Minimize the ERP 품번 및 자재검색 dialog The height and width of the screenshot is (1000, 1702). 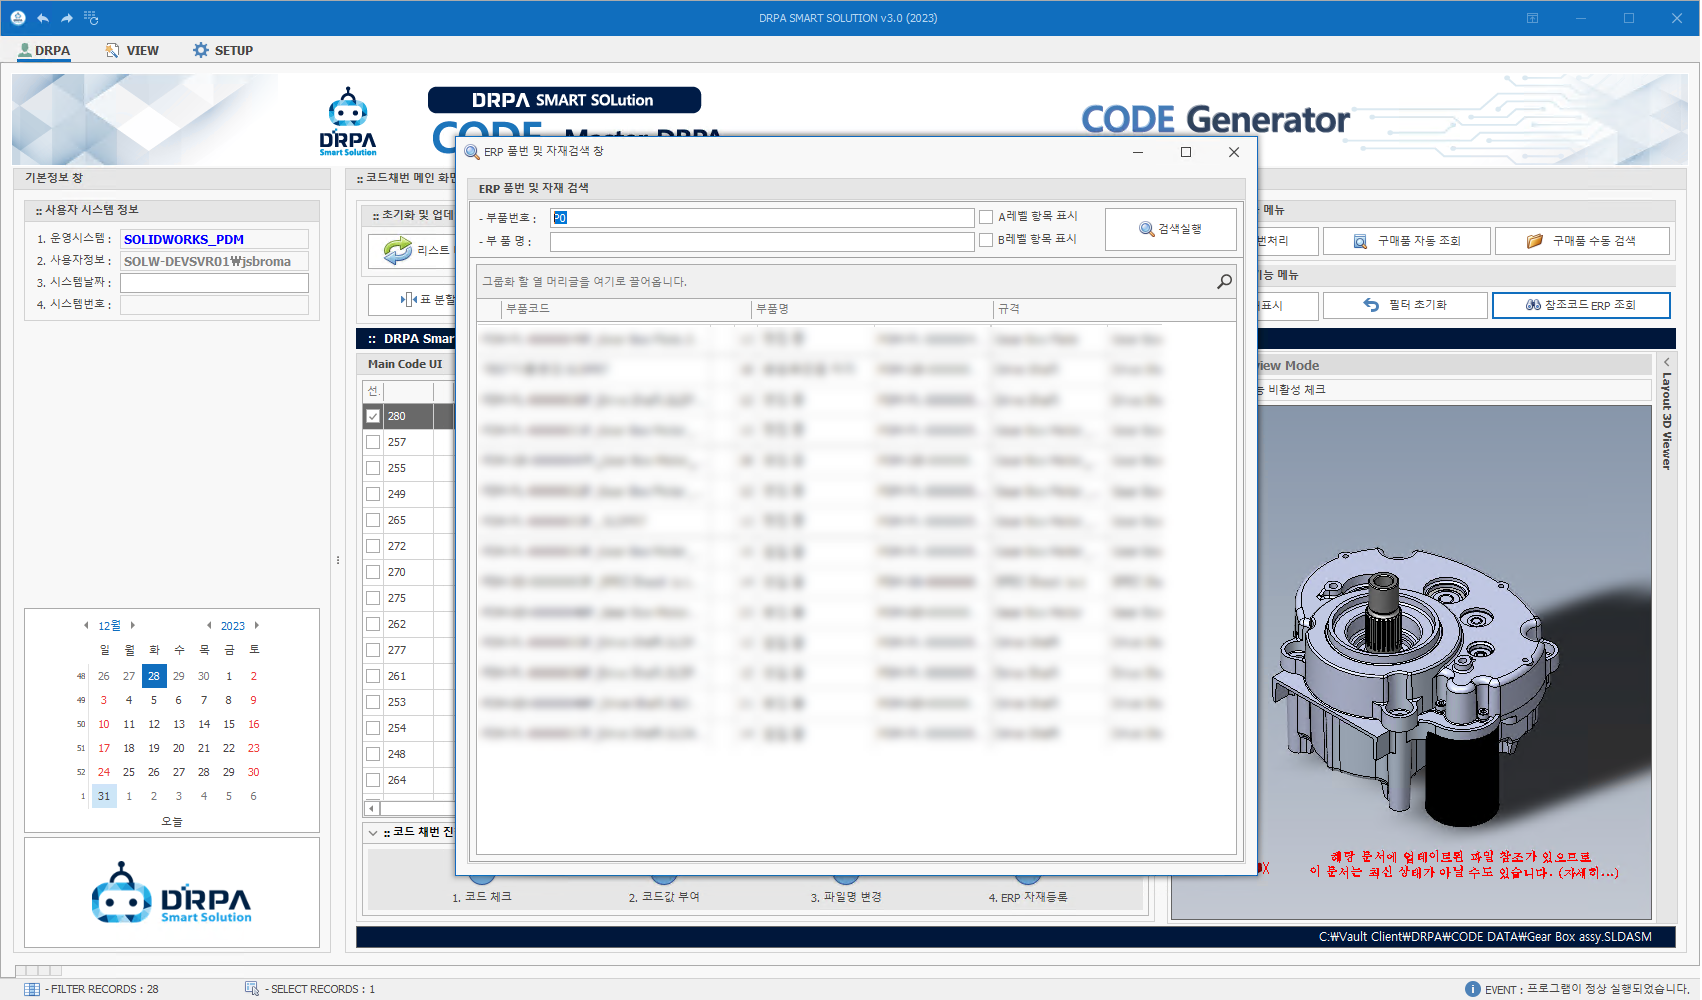pyautogui.click(x=1138, y=152)
